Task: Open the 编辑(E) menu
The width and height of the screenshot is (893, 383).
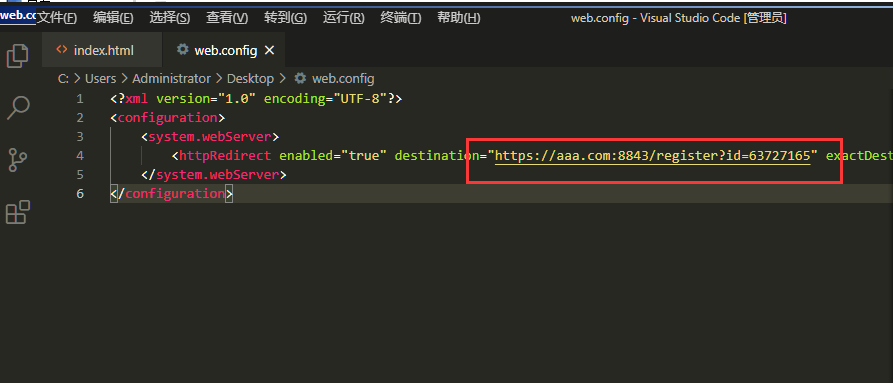Action: click(x=113, y=18)
